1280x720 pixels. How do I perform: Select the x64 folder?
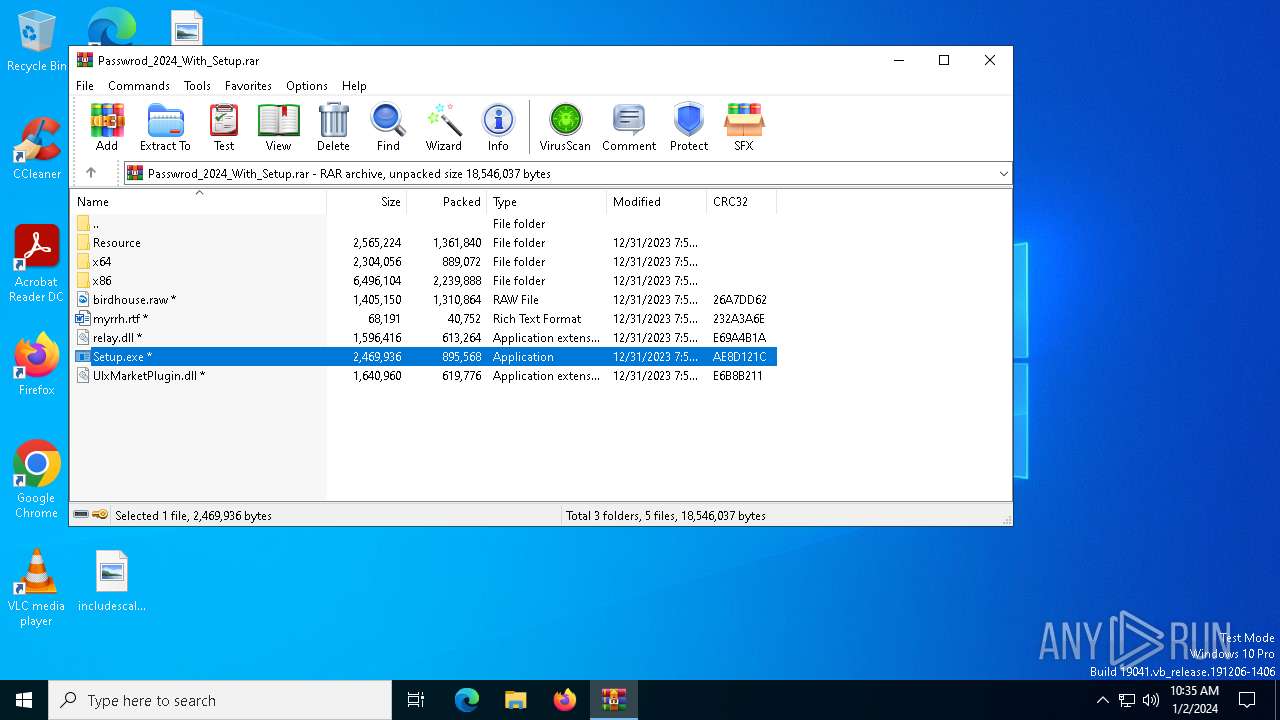coord(424,262)
